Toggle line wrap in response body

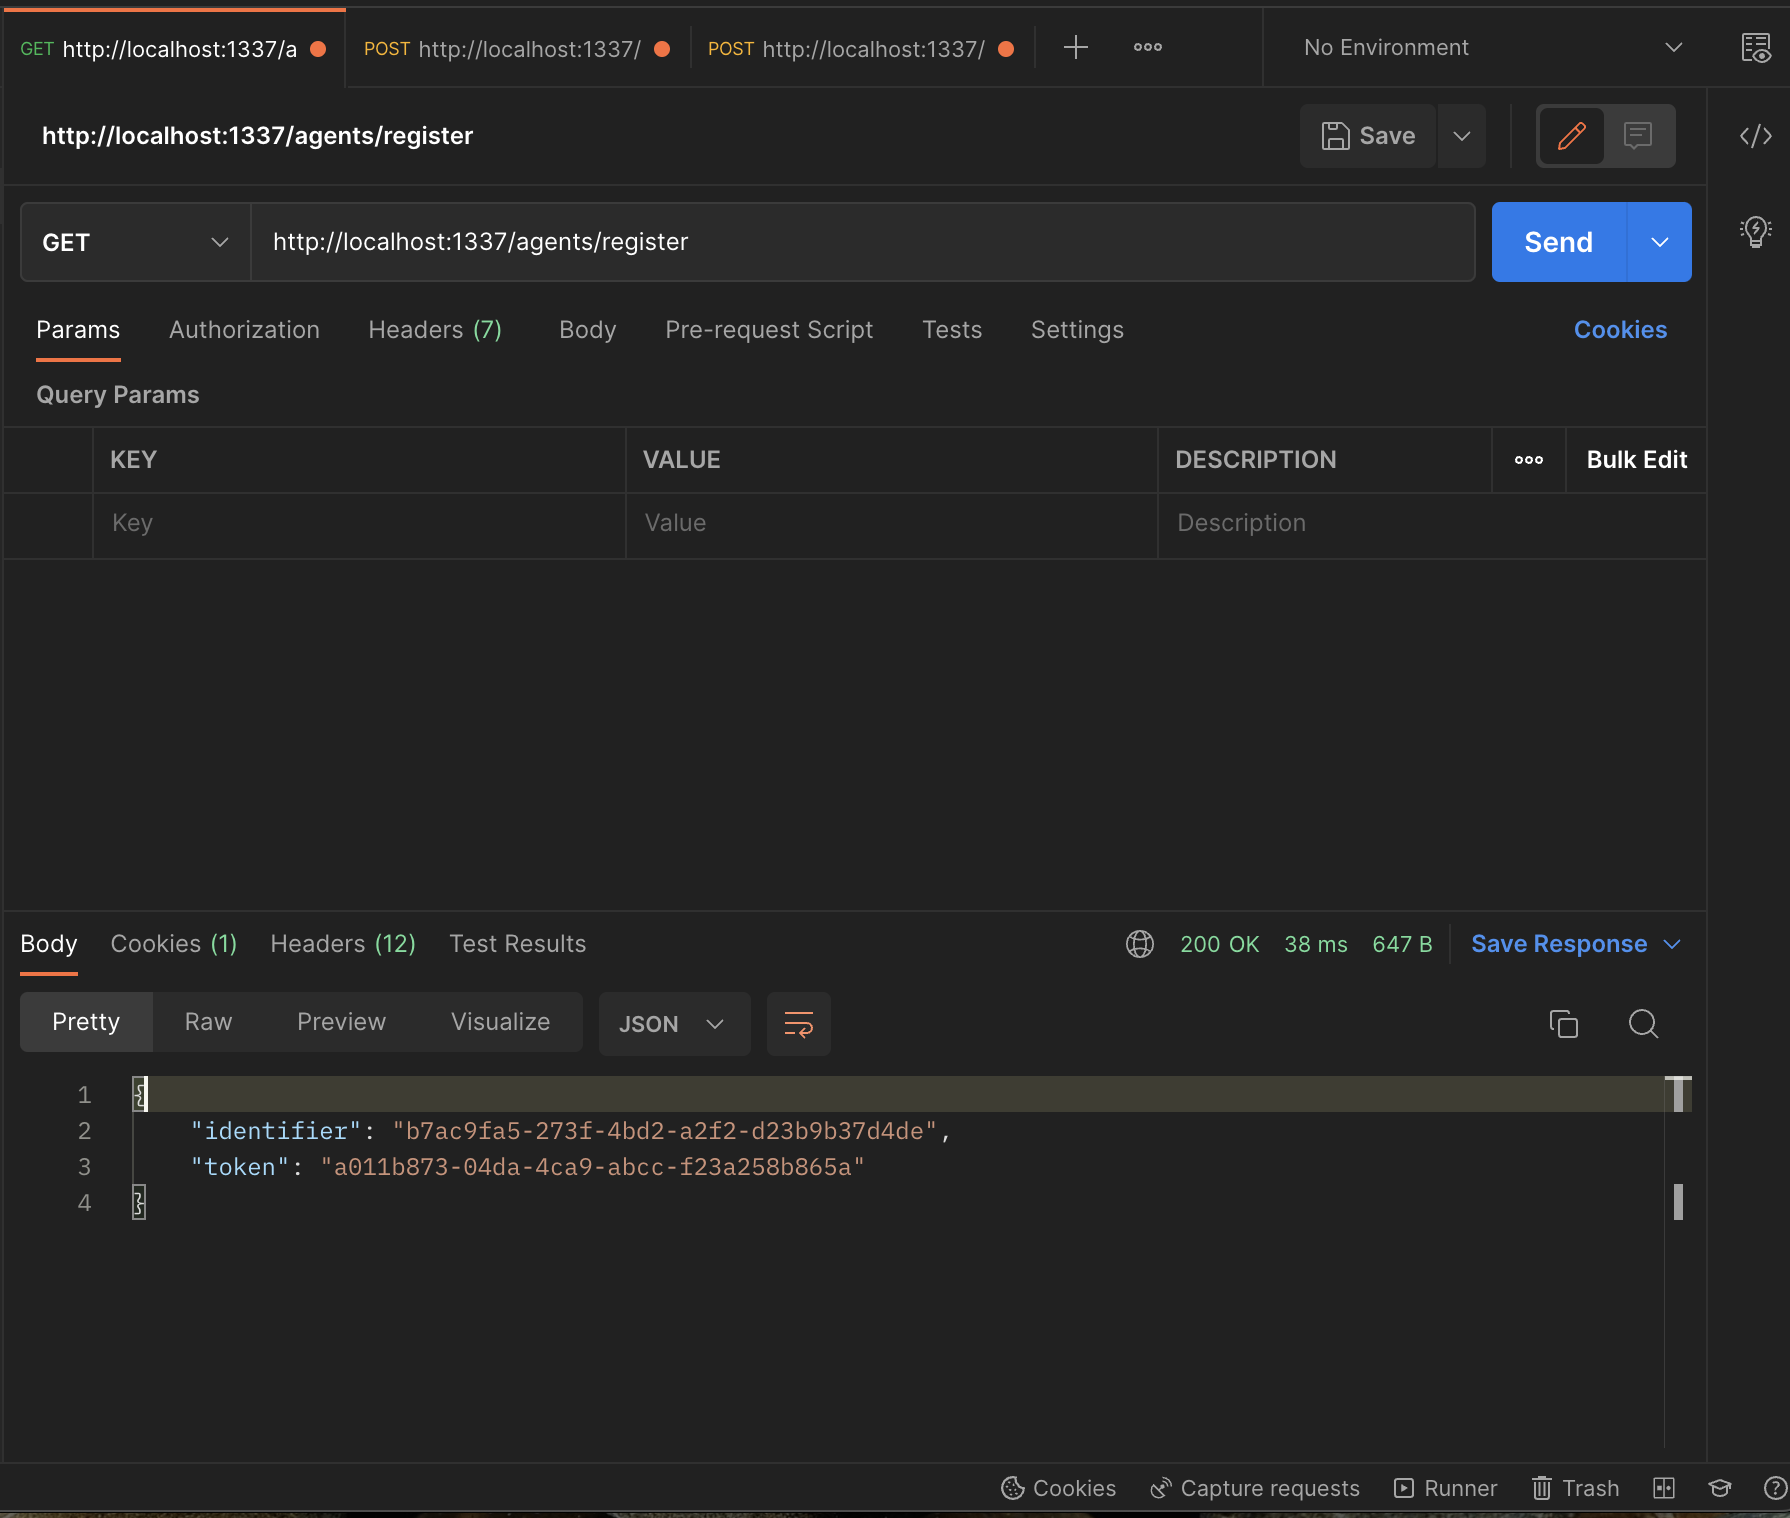[798, 1023]
